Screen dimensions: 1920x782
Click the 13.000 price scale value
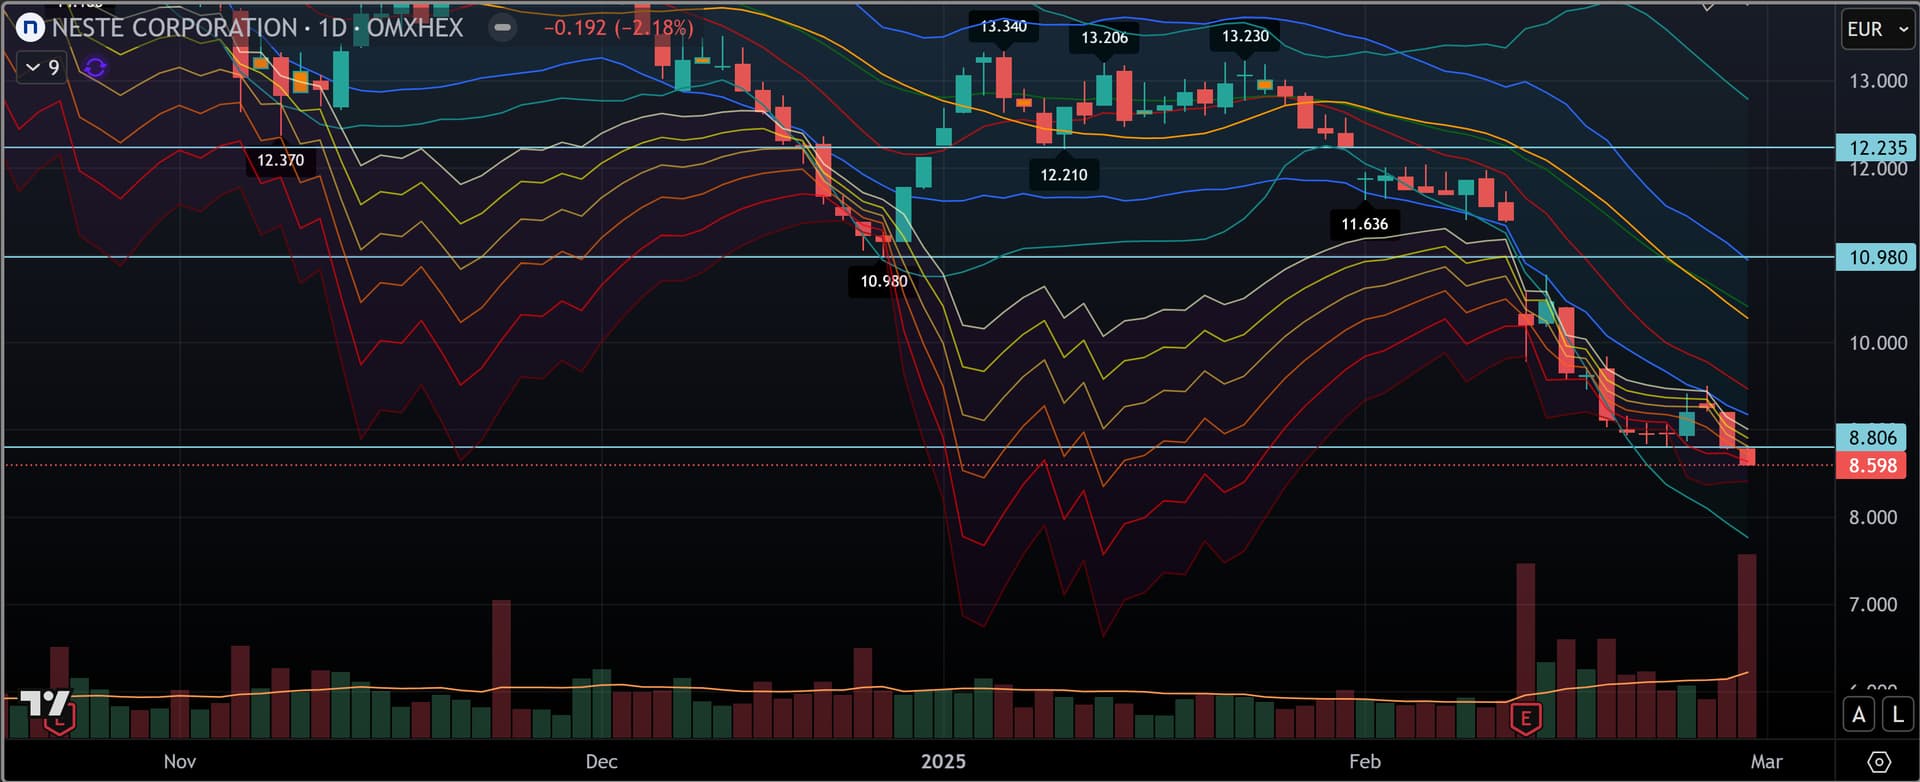click(1878, 81)
